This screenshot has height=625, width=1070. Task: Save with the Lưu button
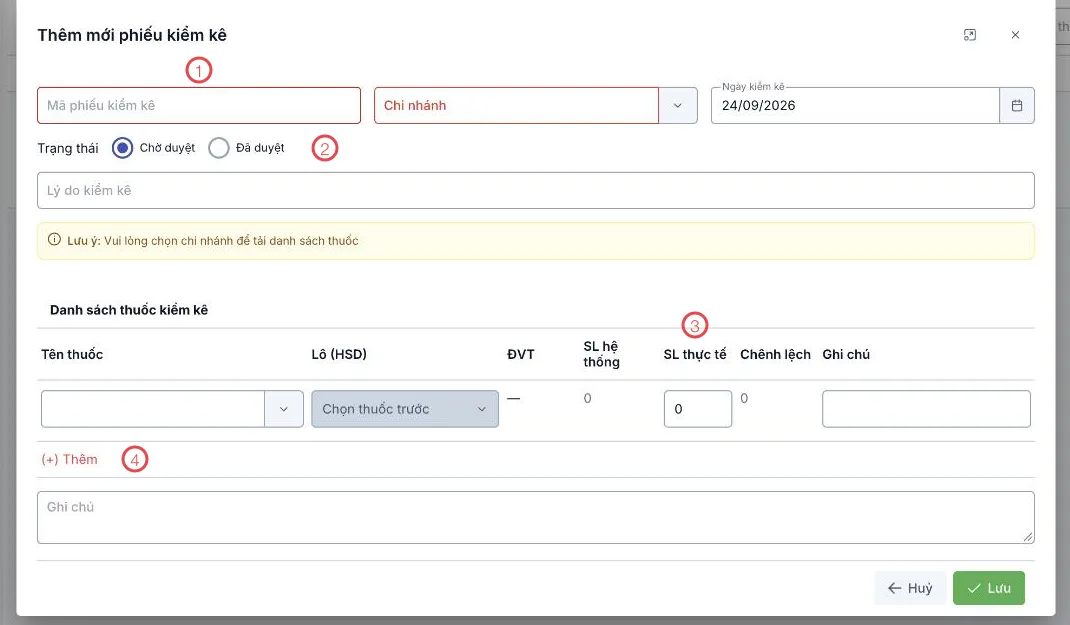tap(989, 588)
